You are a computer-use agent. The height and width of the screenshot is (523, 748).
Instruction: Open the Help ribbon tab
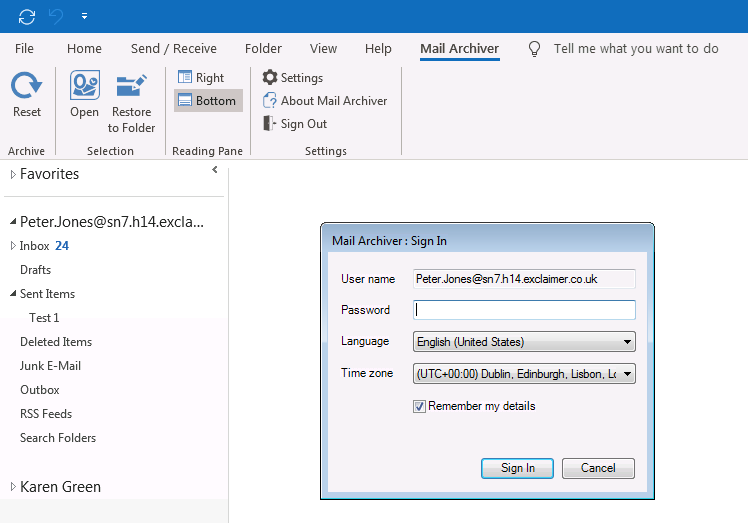(378, 49)
